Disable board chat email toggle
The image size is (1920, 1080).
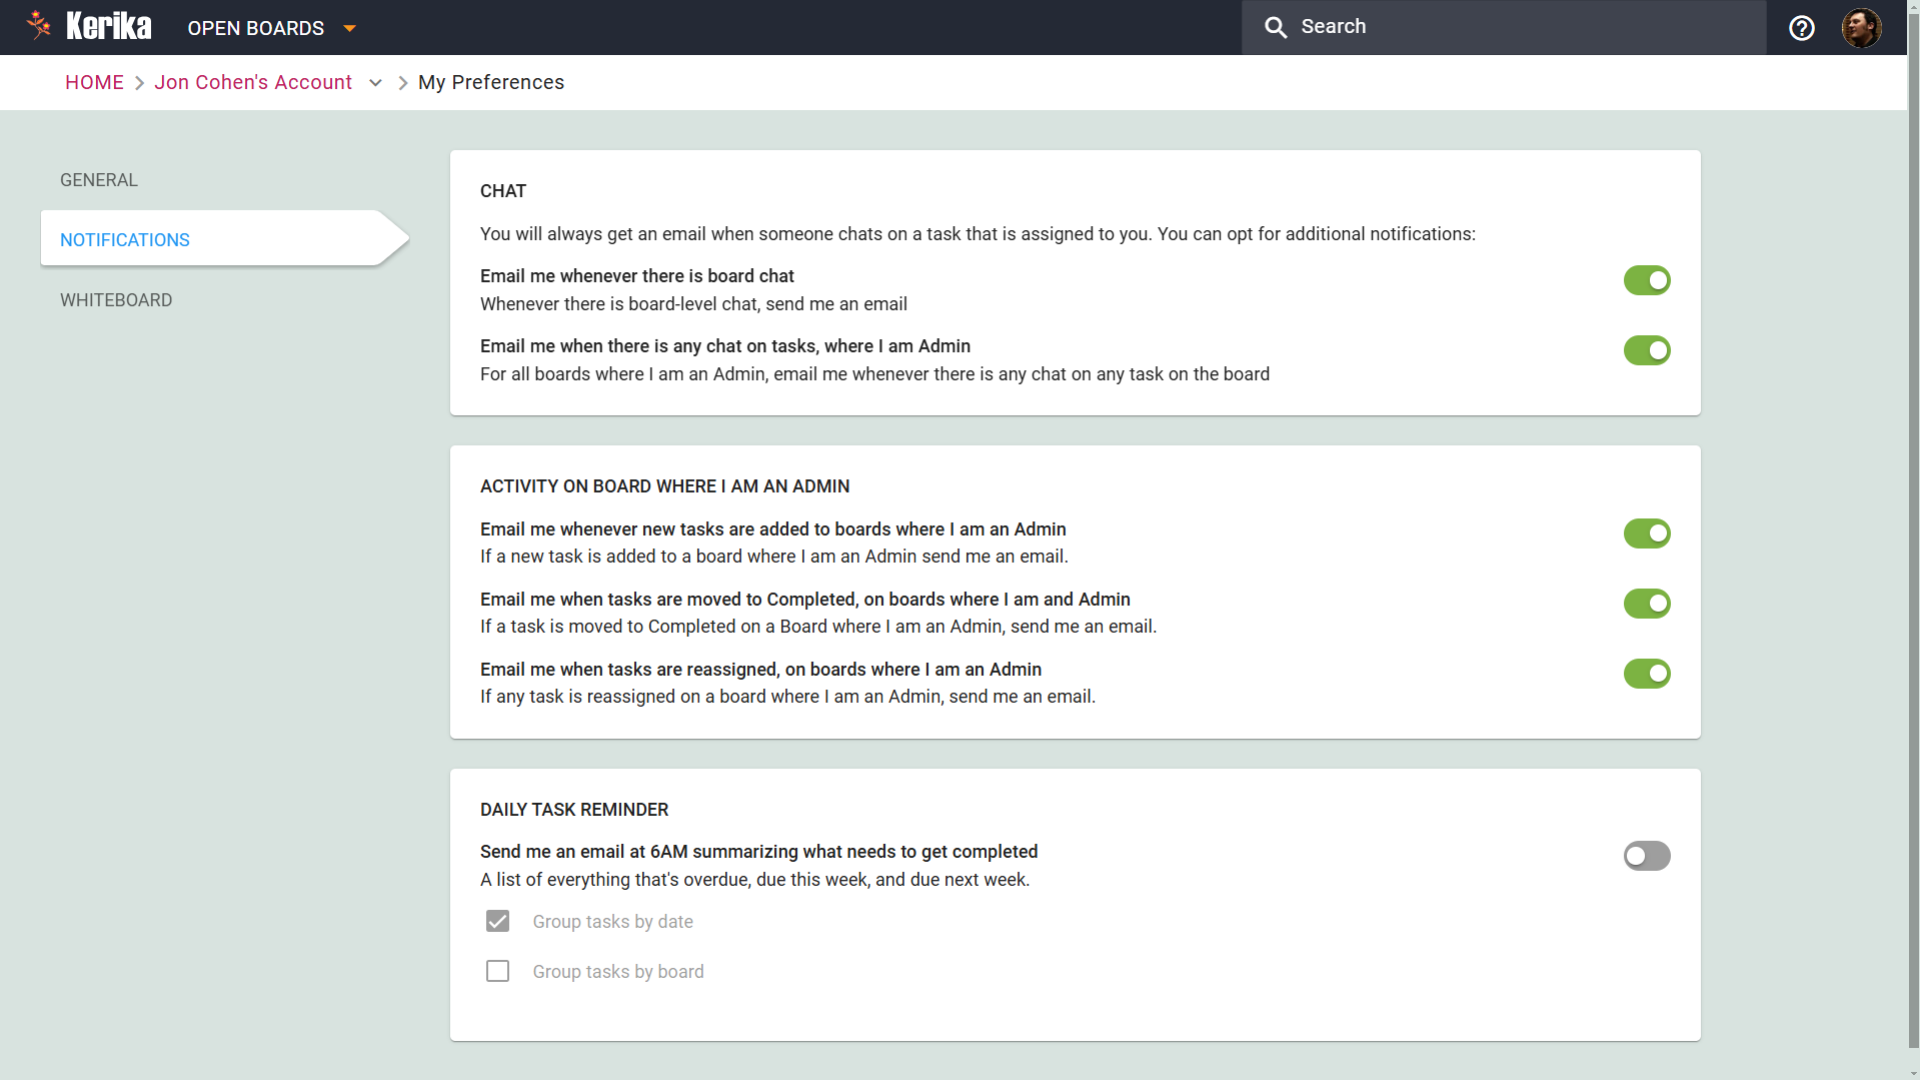click(1646, 281)
